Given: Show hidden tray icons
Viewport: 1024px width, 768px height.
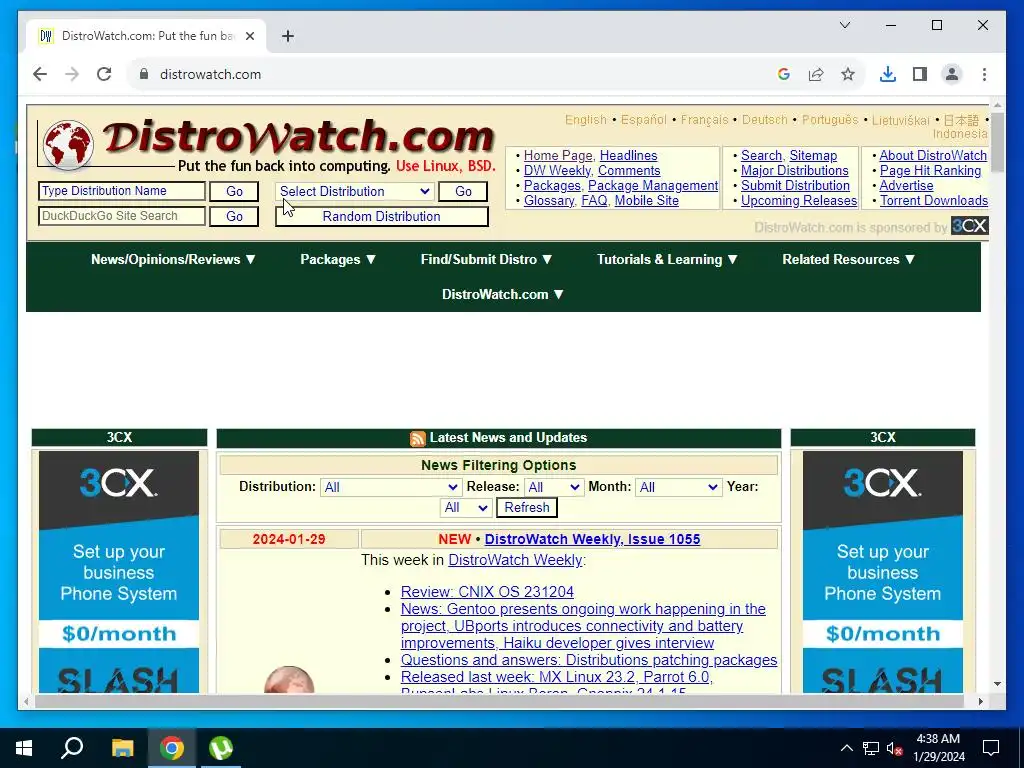Looking at the screenshot, I should coord(846,748).
